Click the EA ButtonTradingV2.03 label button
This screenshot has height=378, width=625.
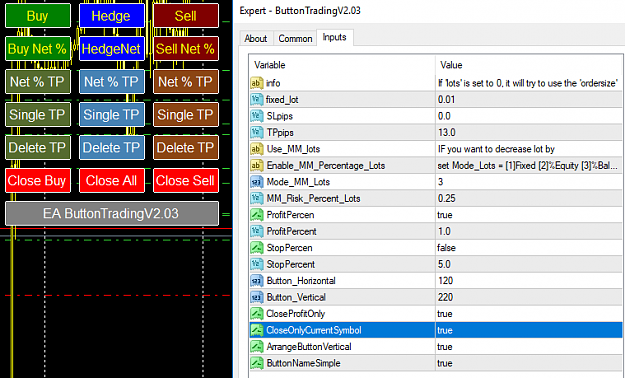[x=112, y=213]
